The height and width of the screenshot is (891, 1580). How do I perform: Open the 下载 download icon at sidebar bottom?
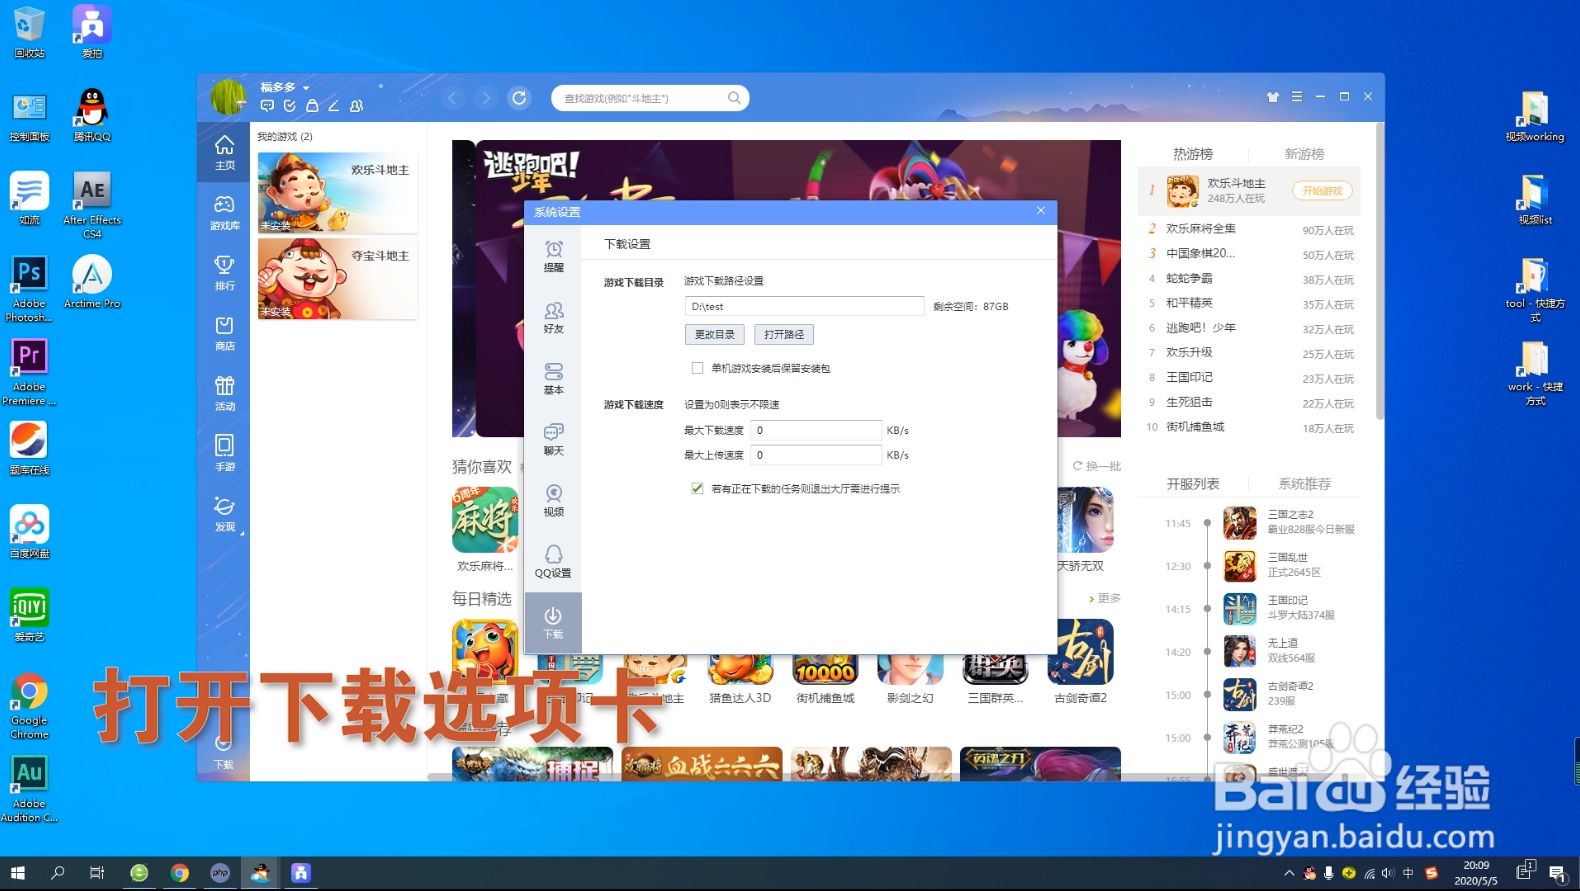point(223,752)
